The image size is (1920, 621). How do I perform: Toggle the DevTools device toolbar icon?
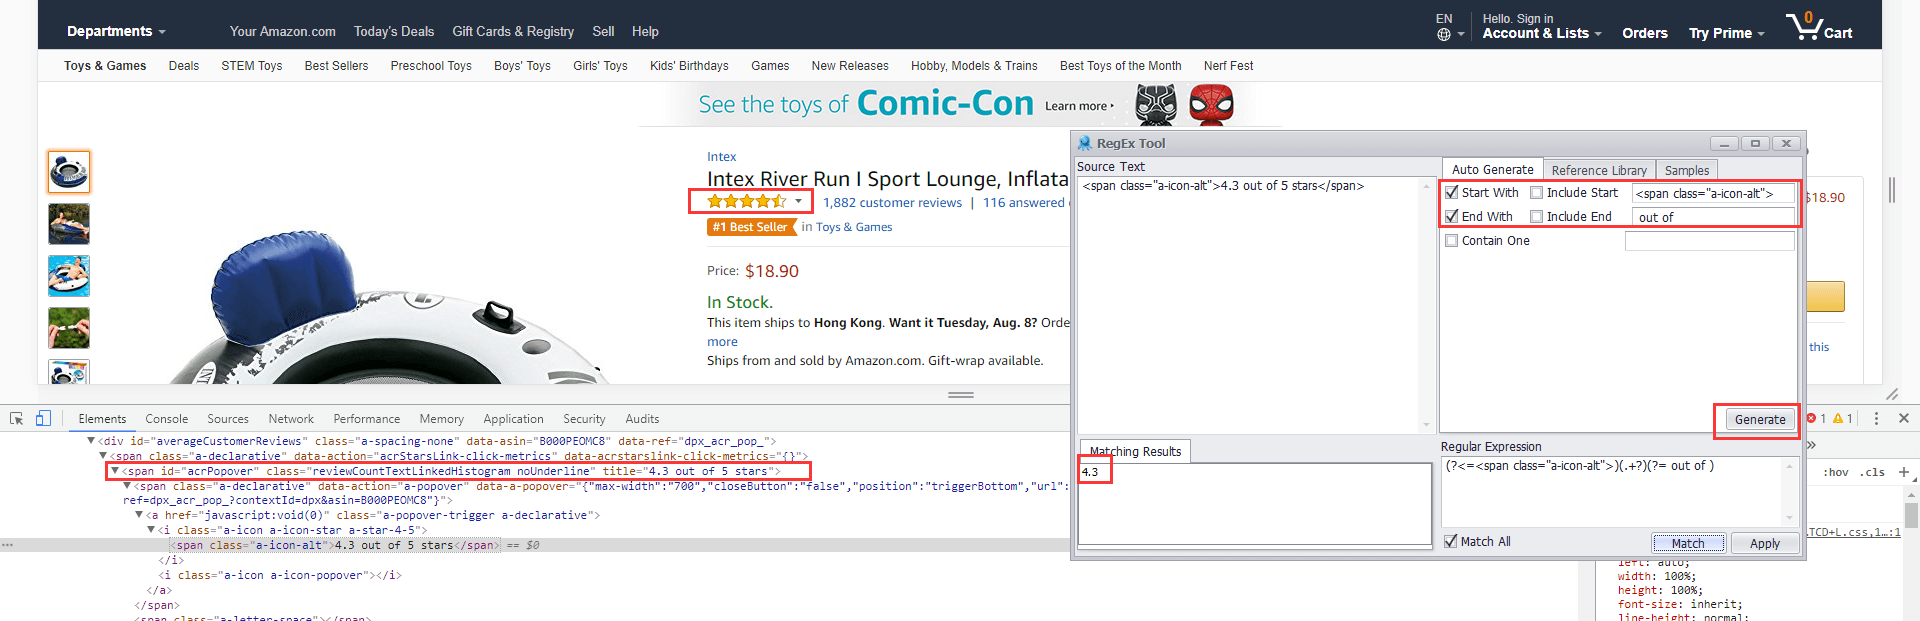[43, 418]
